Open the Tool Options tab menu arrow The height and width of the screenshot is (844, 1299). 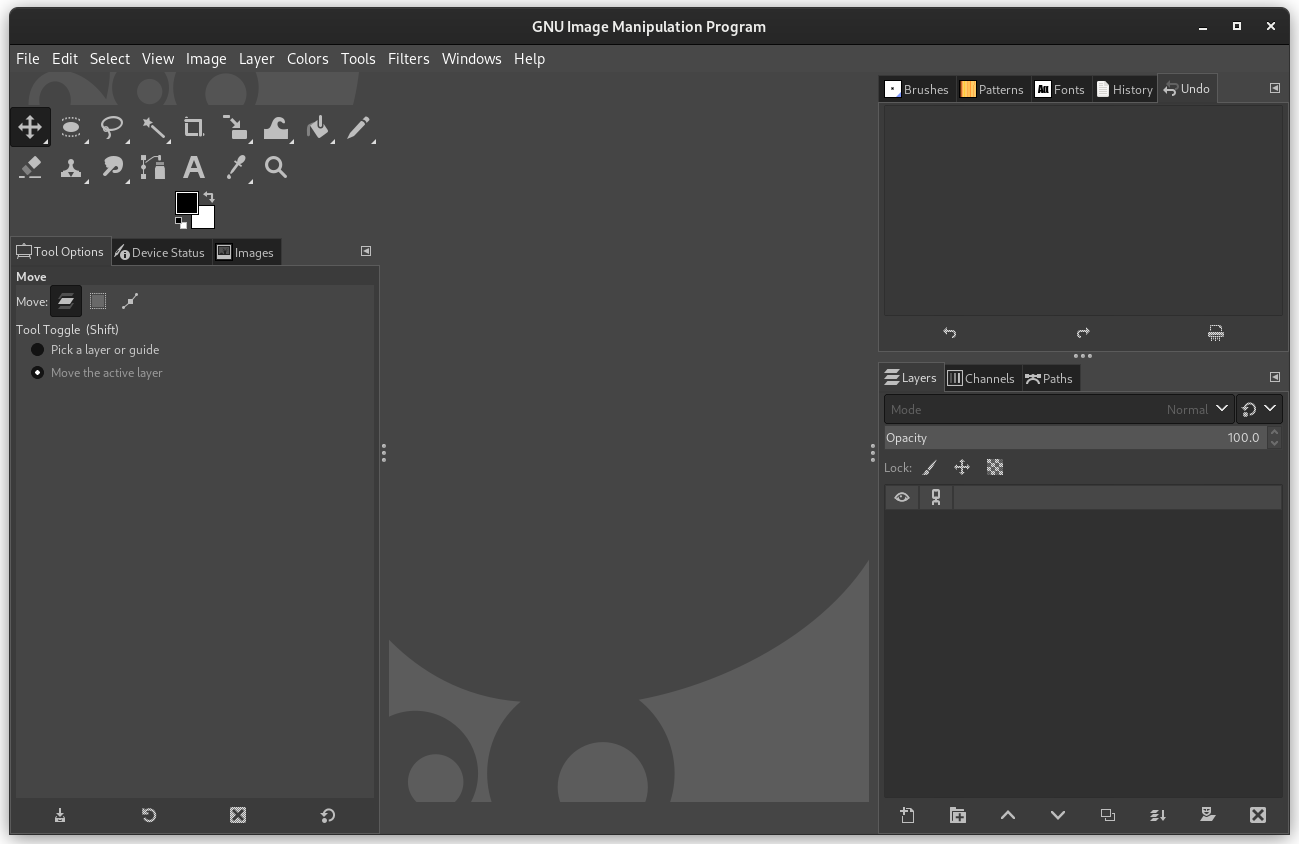366,251
